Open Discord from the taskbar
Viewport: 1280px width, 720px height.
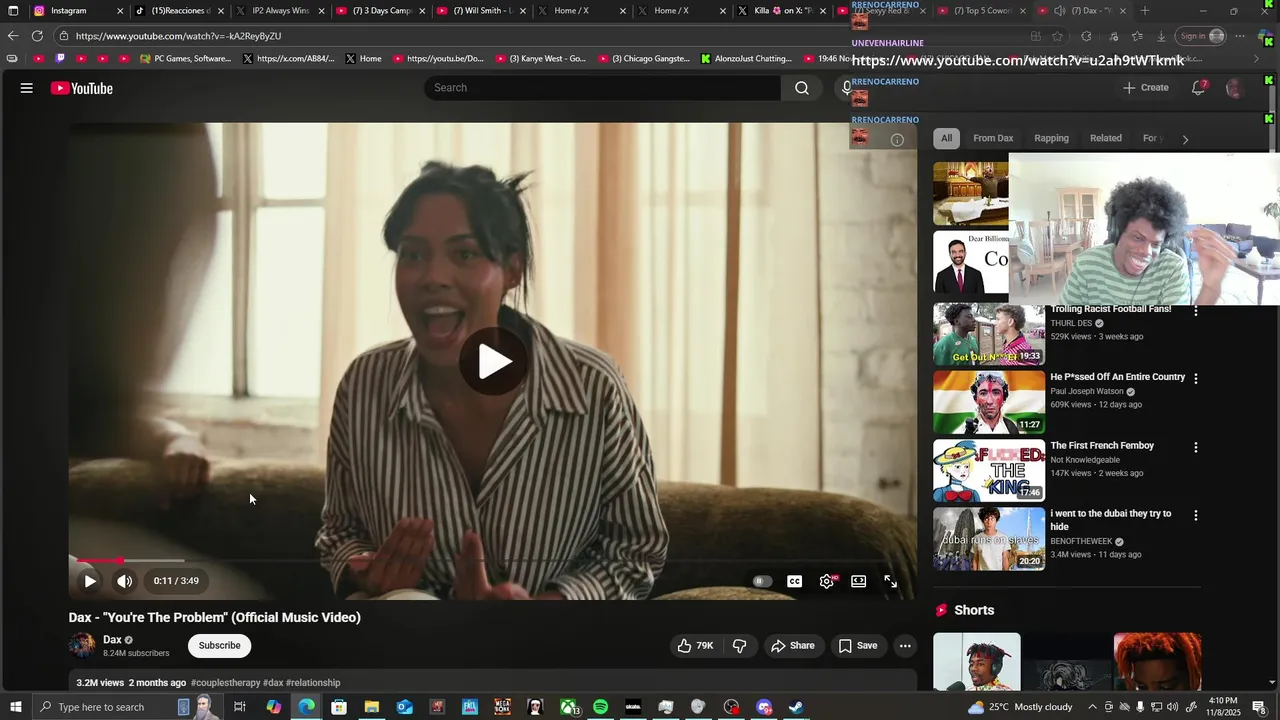coord(764,707)
